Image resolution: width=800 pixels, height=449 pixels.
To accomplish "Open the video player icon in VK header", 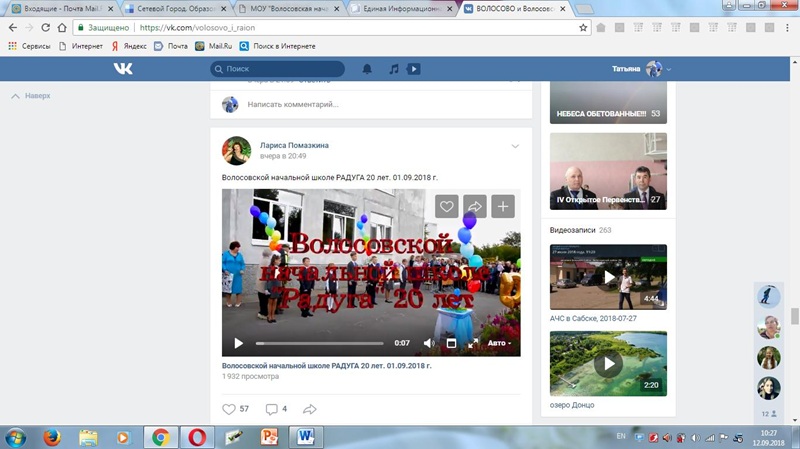I will coord(414,69).
